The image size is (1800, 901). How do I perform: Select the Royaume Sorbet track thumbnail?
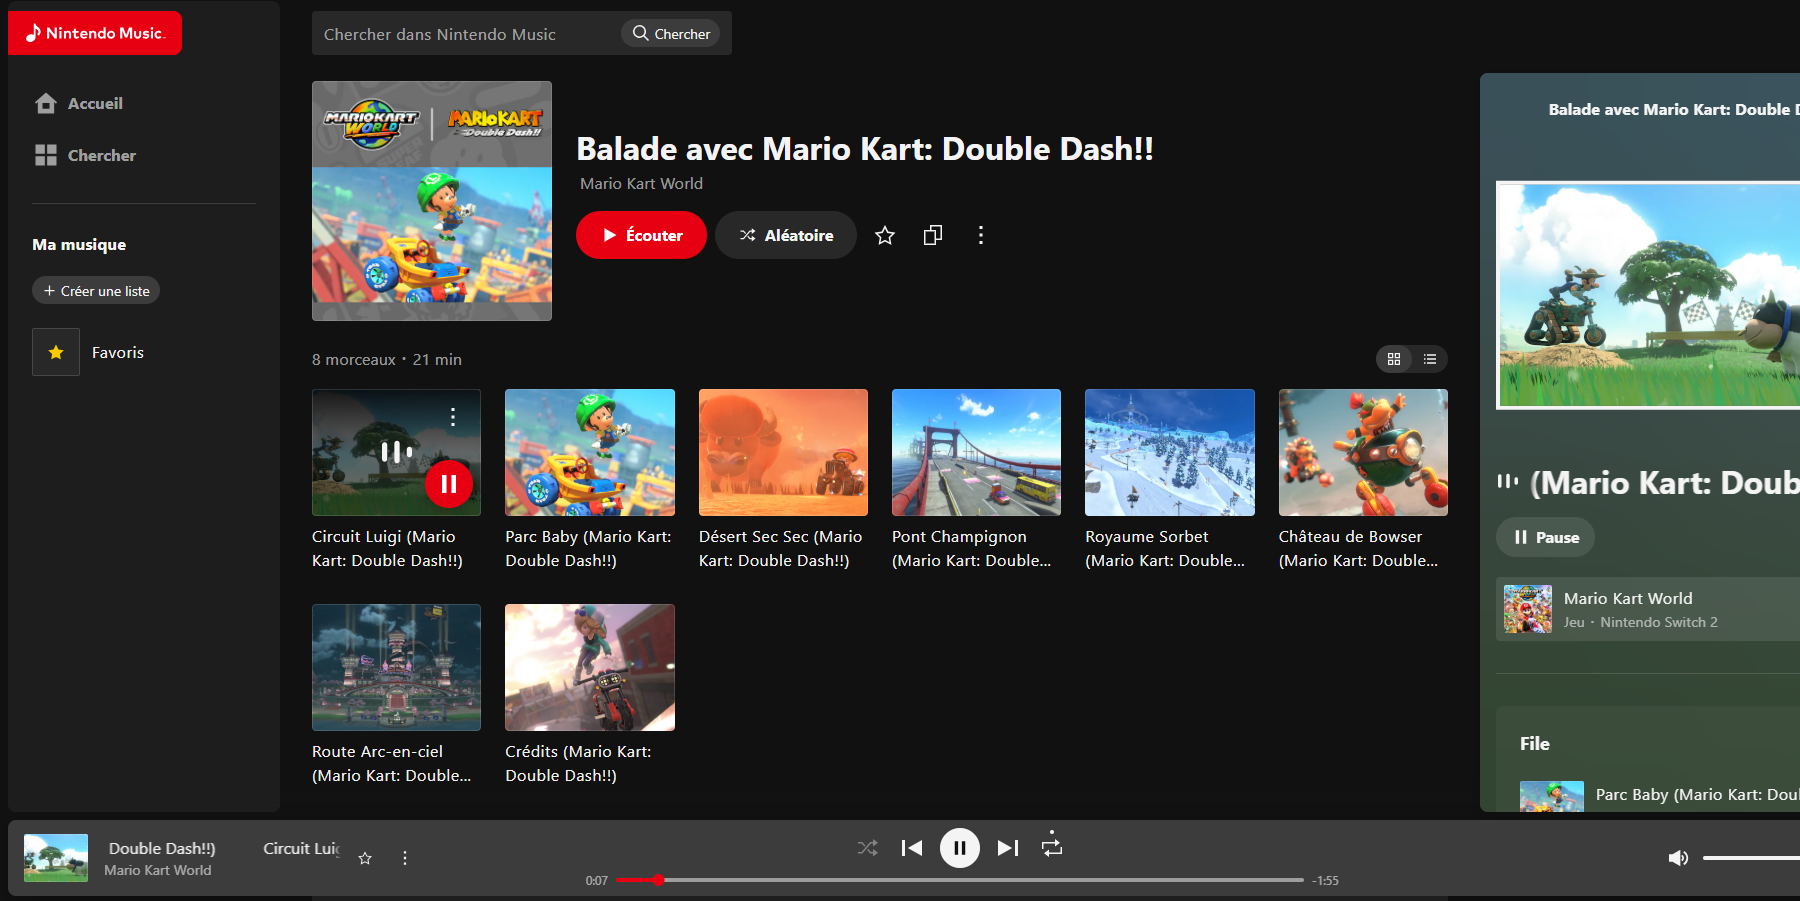tap(1170, 452)
